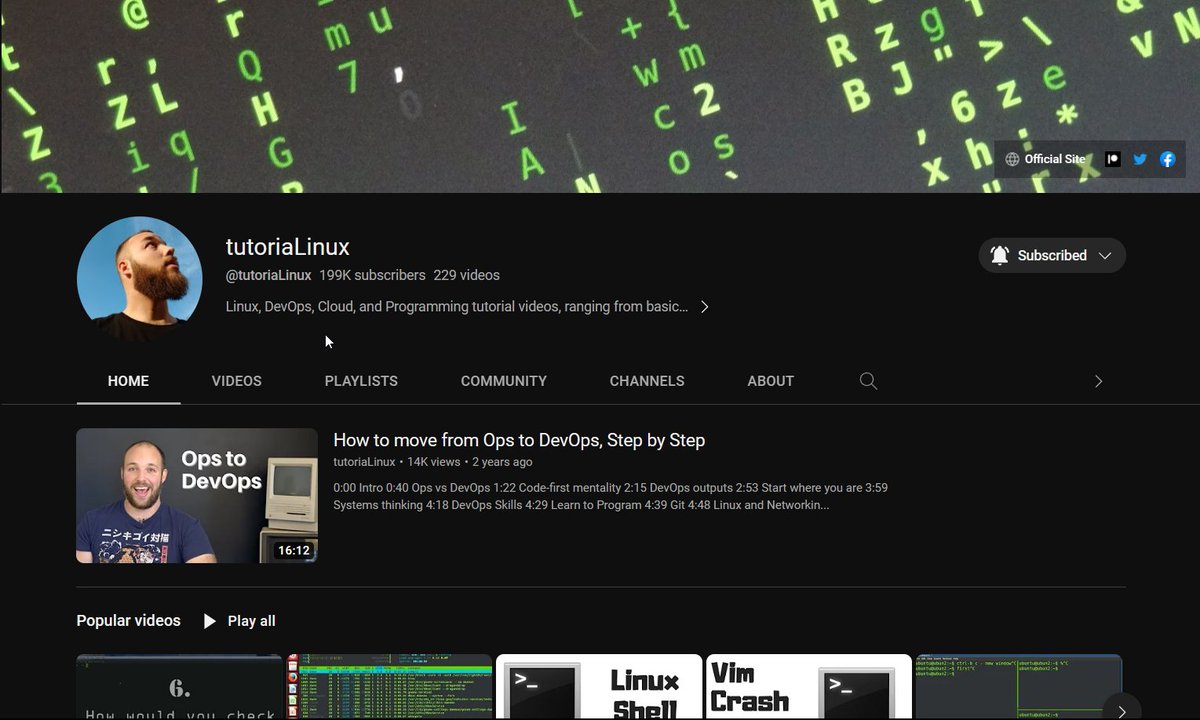
Task: Click the Popular videos heading
Action: click(129, 621)
